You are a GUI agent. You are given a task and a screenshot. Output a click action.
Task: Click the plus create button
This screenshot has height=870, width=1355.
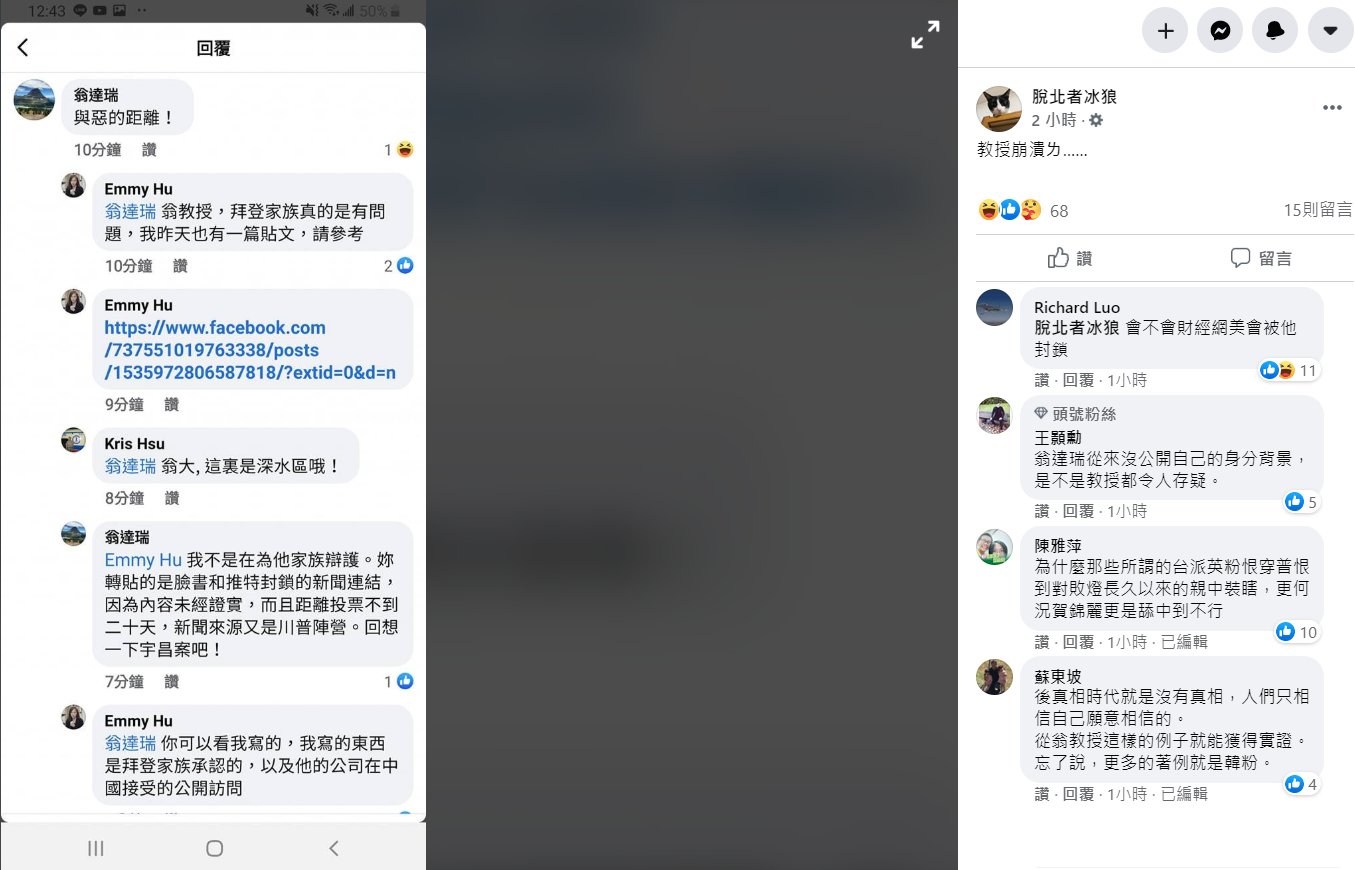click(1165, 31)
